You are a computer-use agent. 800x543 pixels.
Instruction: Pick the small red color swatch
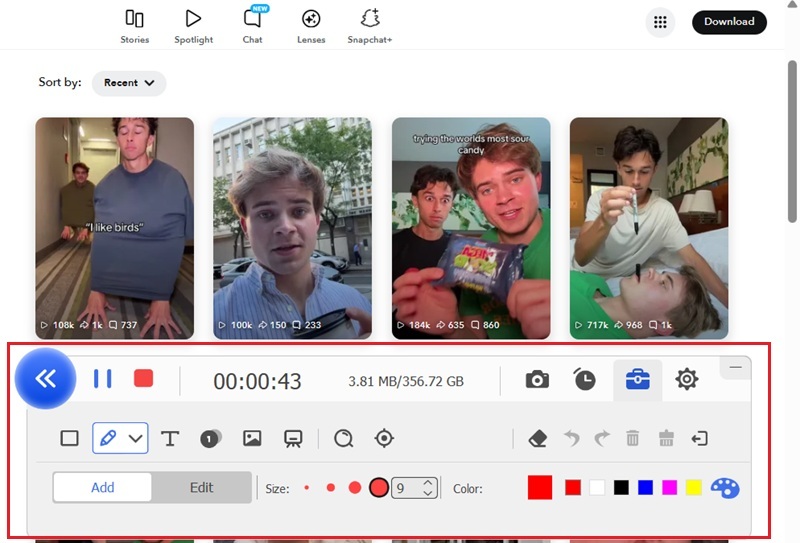573,488
